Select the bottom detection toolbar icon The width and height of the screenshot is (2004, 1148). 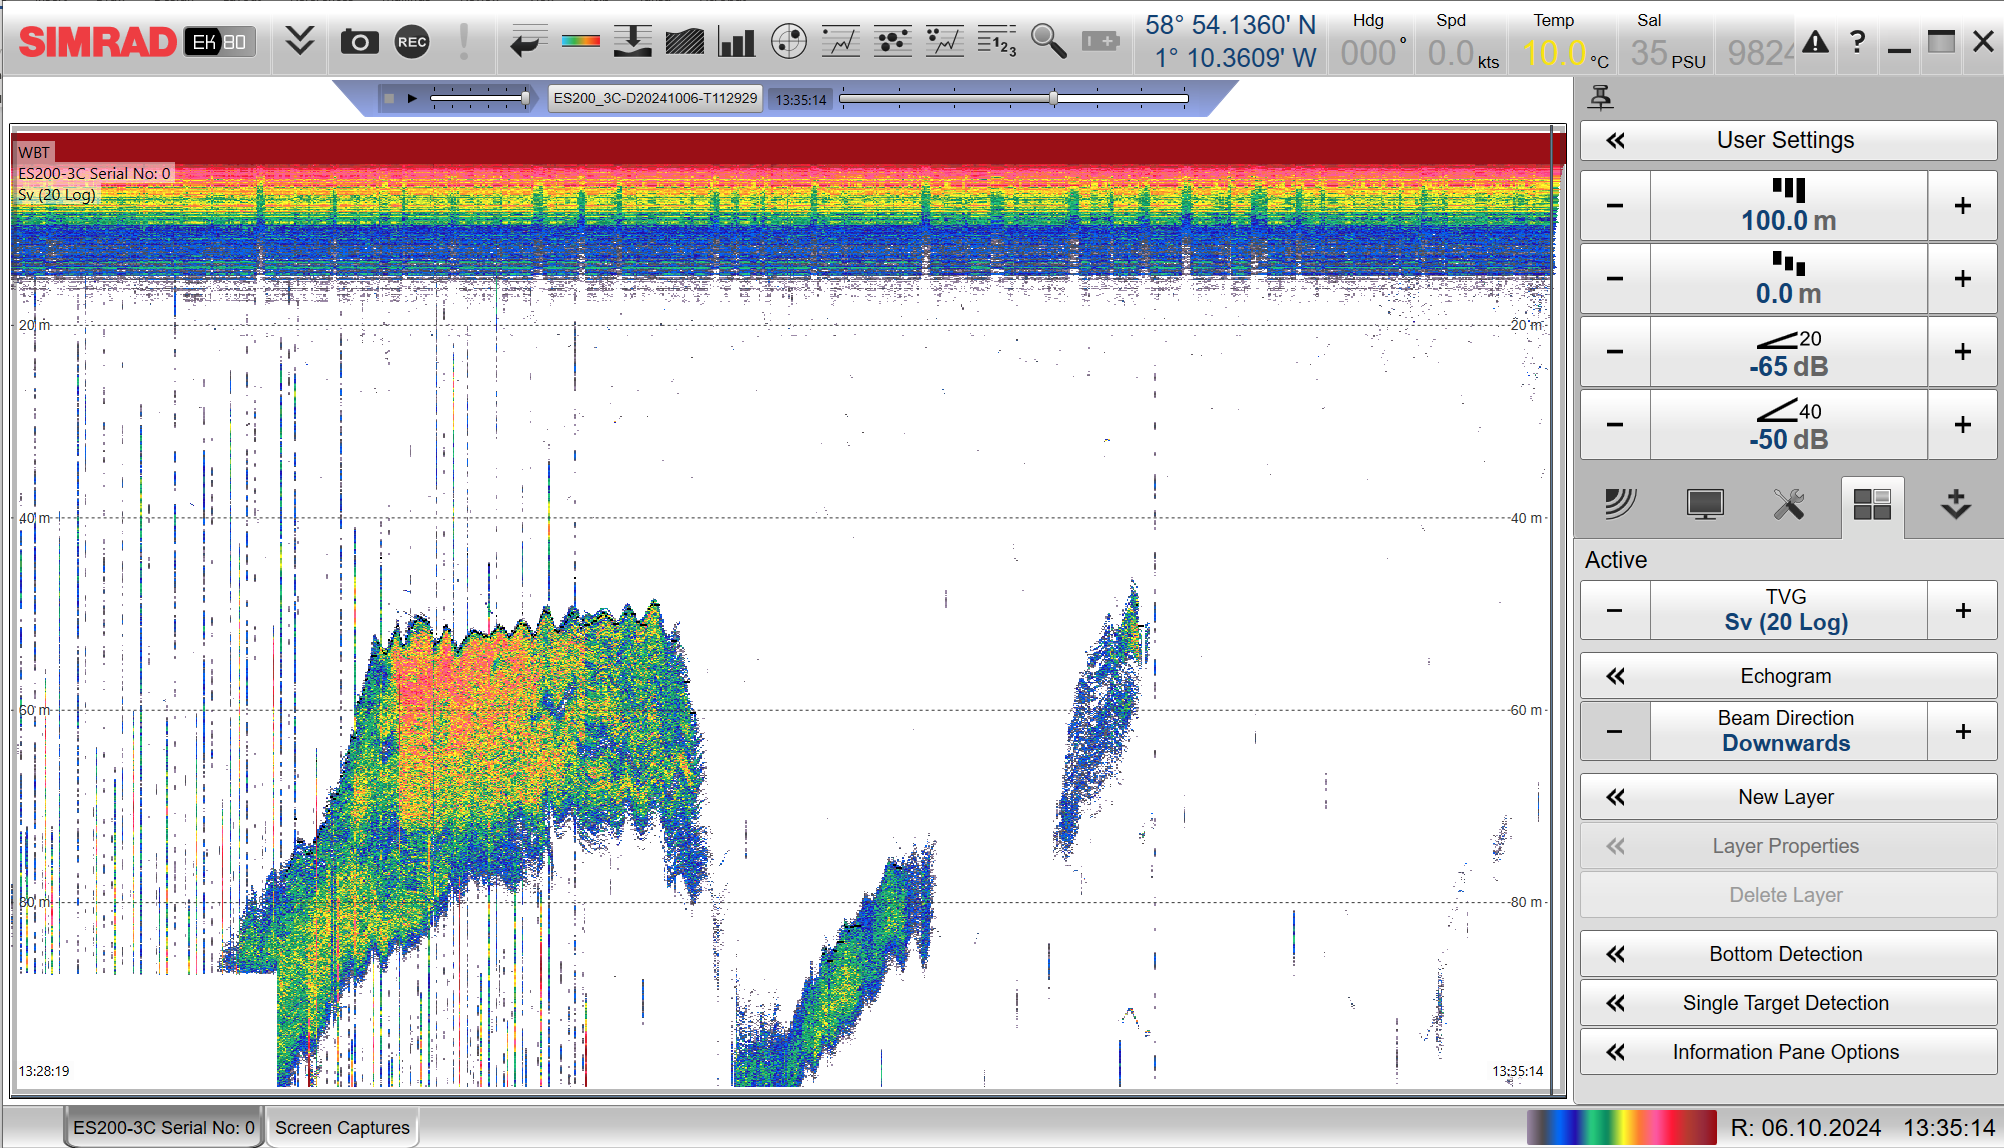(634, 42)
